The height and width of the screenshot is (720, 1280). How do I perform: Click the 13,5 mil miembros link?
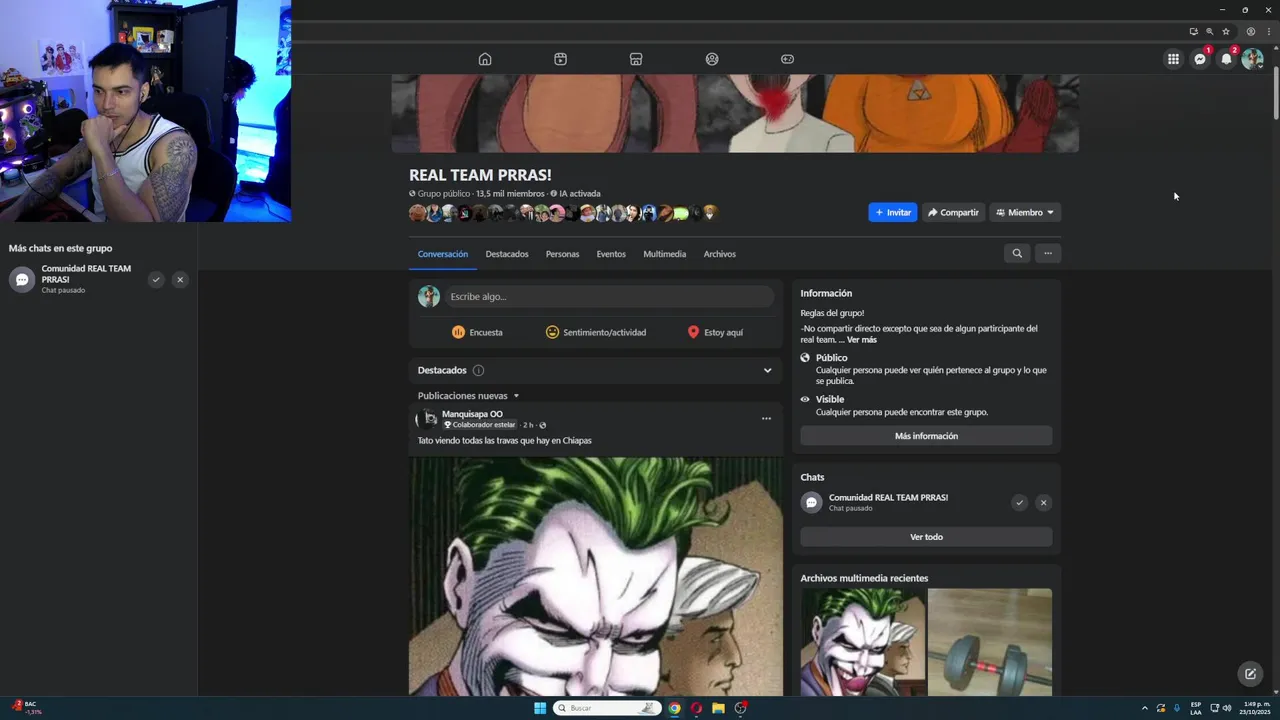tap(510, 194)
